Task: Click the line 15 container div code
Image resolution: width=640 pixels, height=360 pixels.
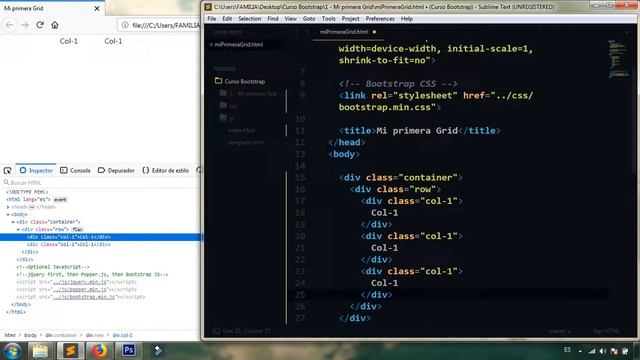Action: click(x=400, y=178)
